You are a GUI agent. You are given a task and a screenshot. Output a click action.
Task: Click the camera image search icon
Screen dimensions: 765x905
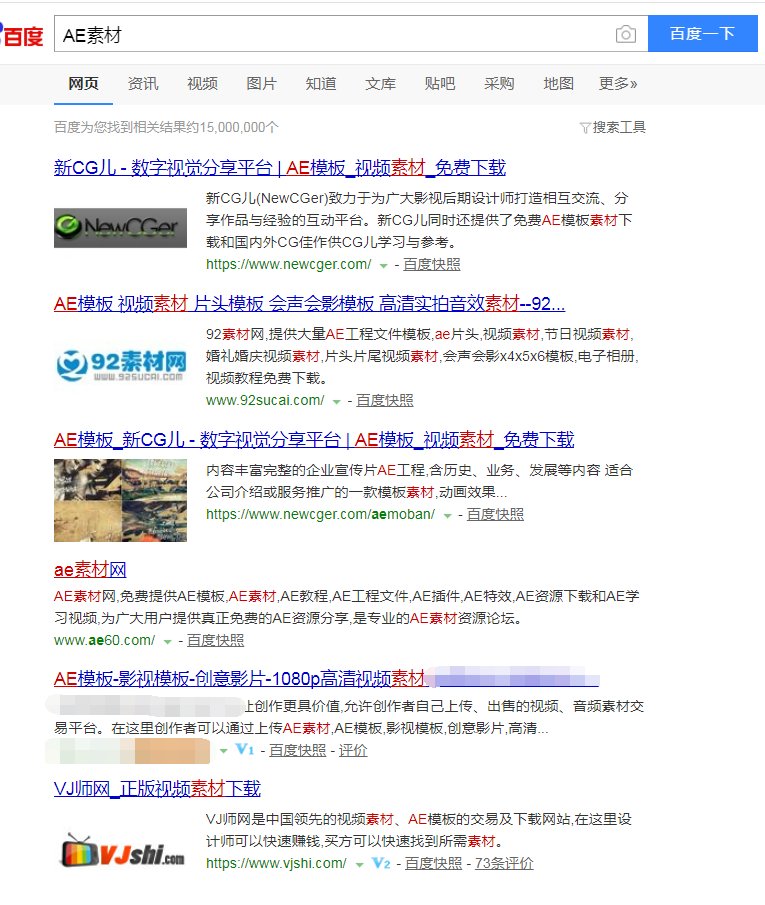626,35
